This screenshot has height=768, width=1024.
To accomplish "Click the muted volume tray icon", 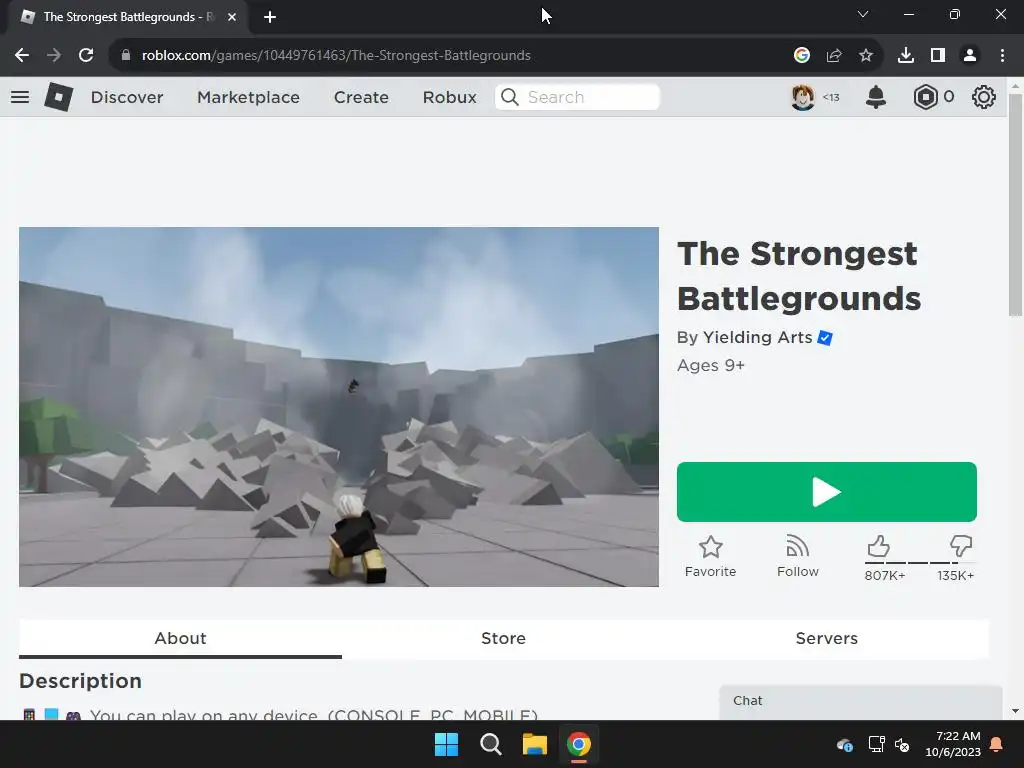I will click(x=903, y=744).
